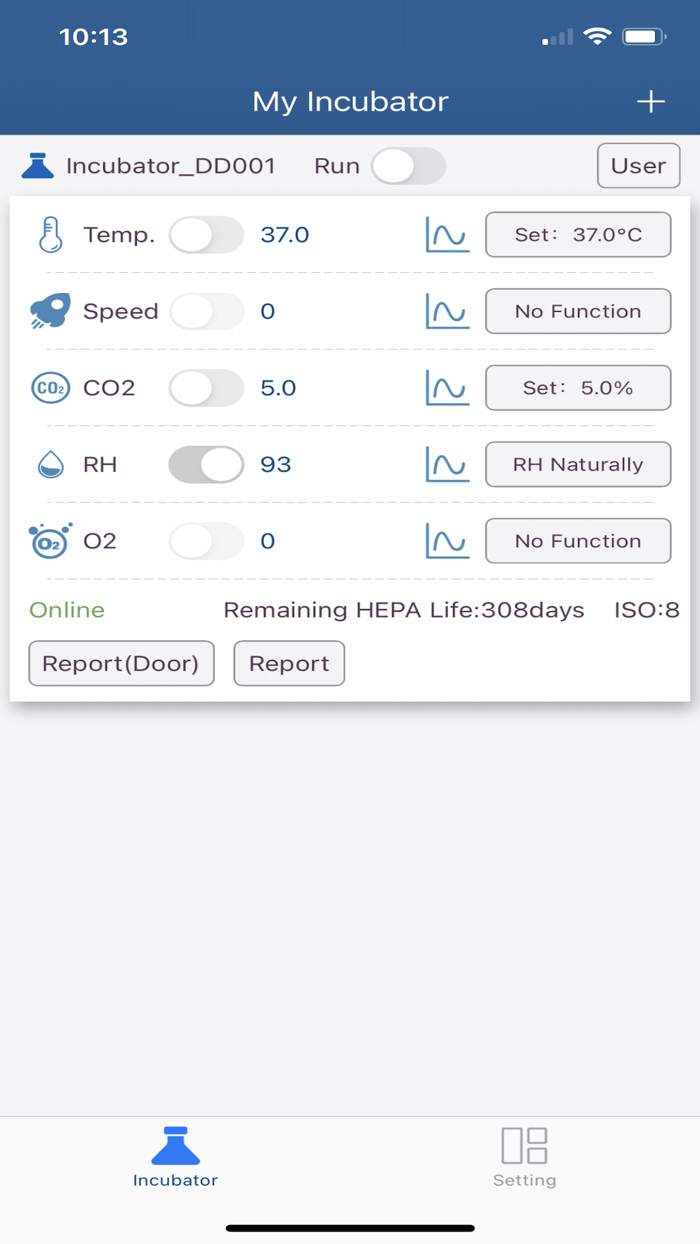
Task: Tap the thermometer icon beside Temp.
Action: point(50,235)
